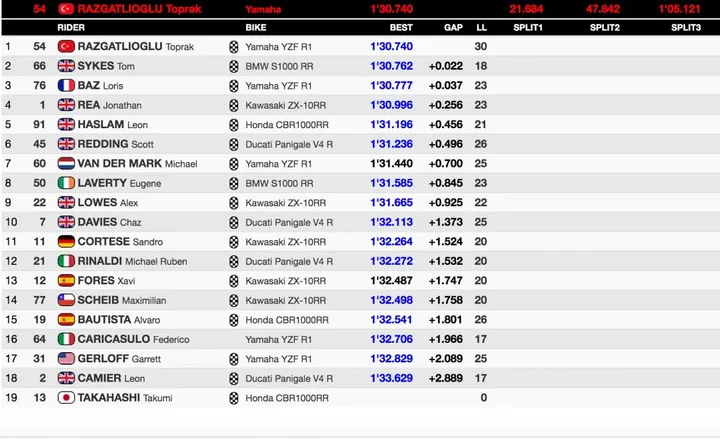Click the Italian flag beside RINALDI Michael Ruben

click(66, 261)
